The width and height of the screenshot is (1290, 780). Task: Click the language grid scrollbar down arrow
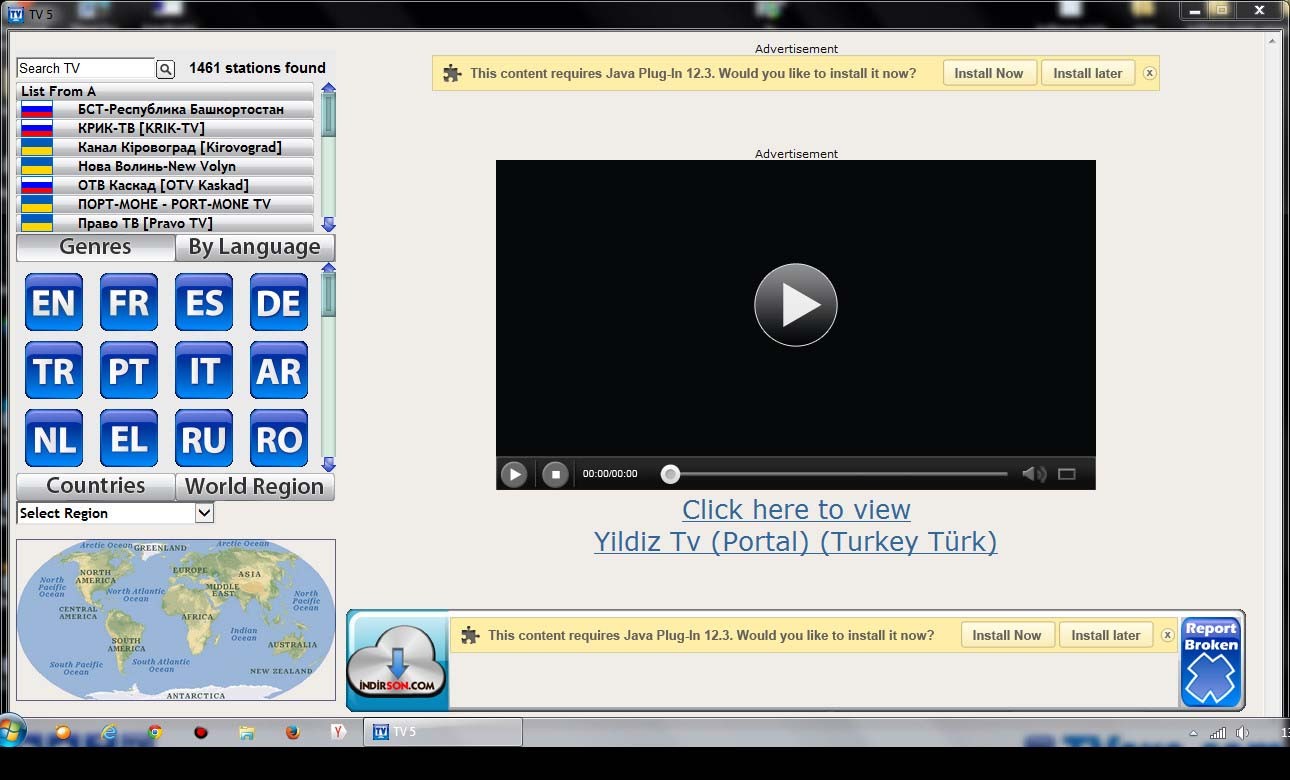coord(328,465)
